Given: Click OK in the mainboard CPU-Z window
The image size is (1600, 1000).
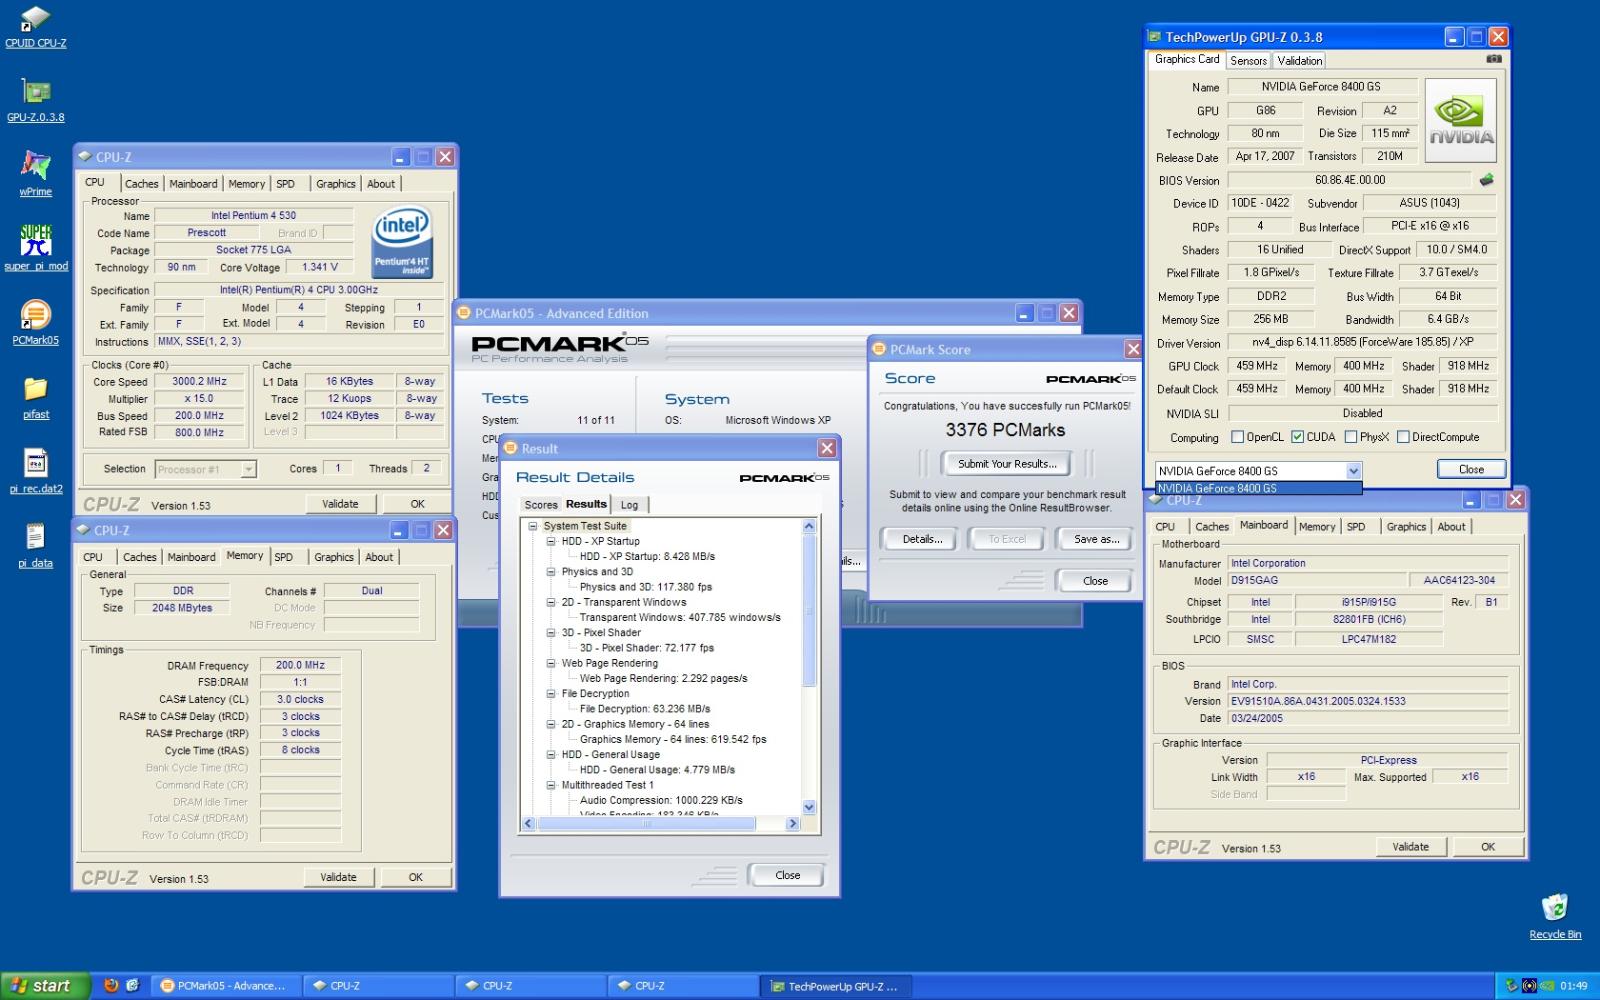Looking at the screenshot, I should (1488, 847).
